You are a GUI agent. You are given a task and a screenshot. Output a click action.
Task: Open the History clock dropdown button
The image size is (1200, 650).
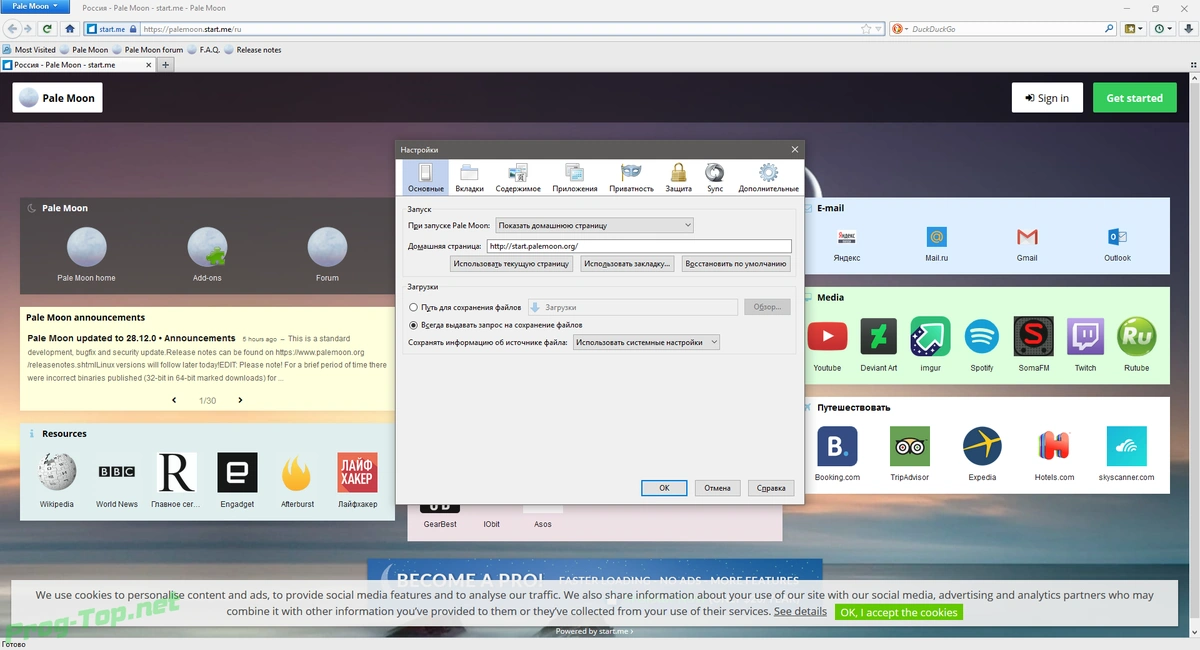click(1163, 29)
